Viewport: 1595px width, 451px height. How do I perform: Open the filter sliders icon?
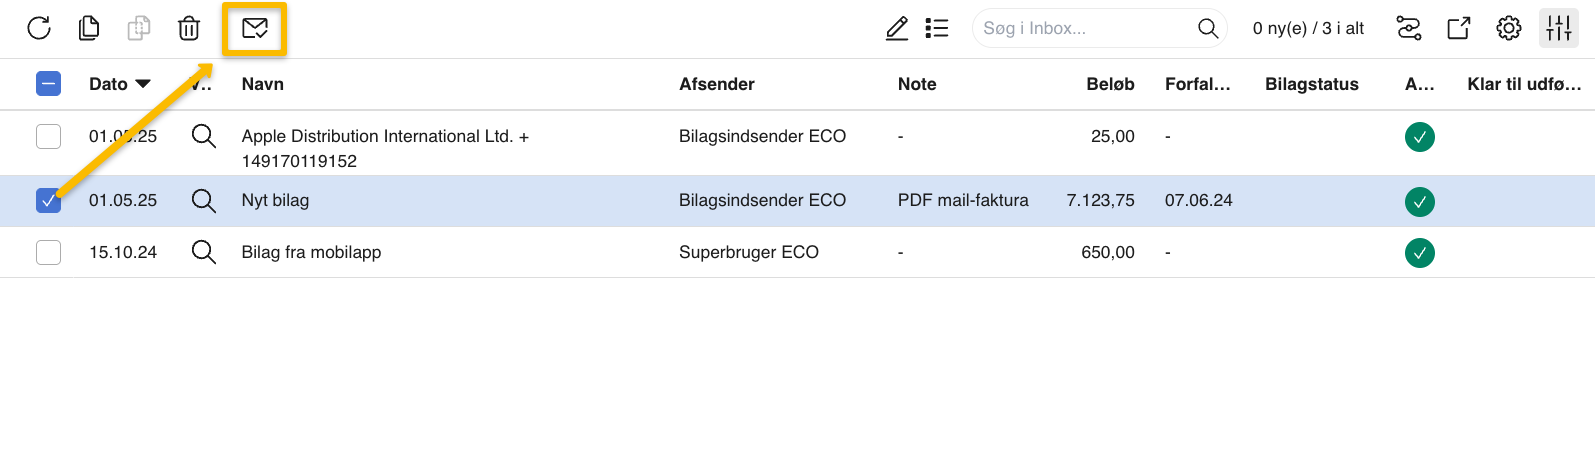(x=1409, y=28)
